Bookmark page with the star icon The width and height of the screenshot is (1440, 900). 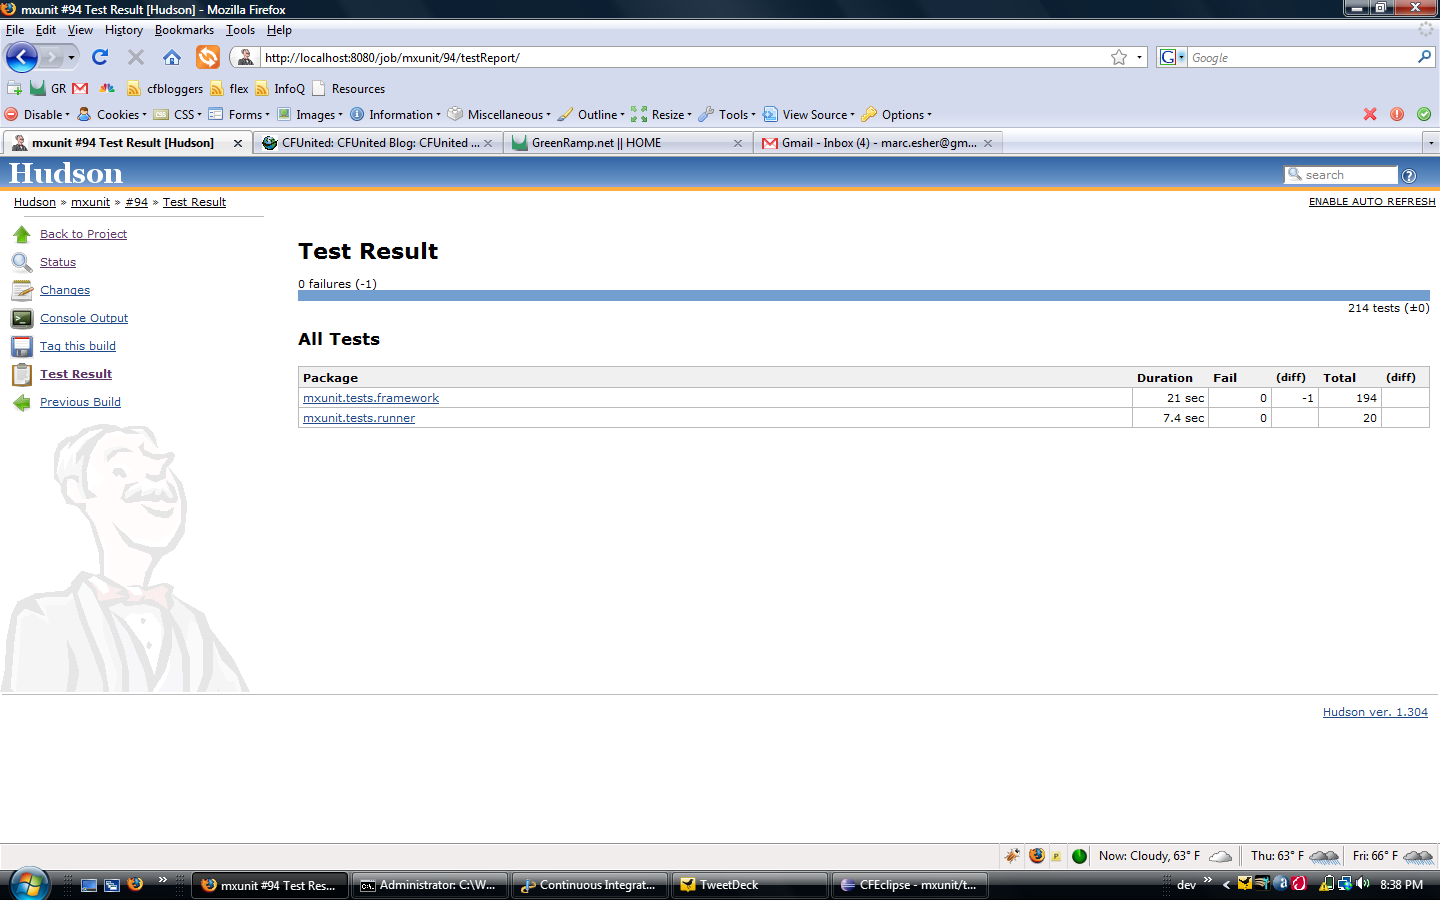1119,57
